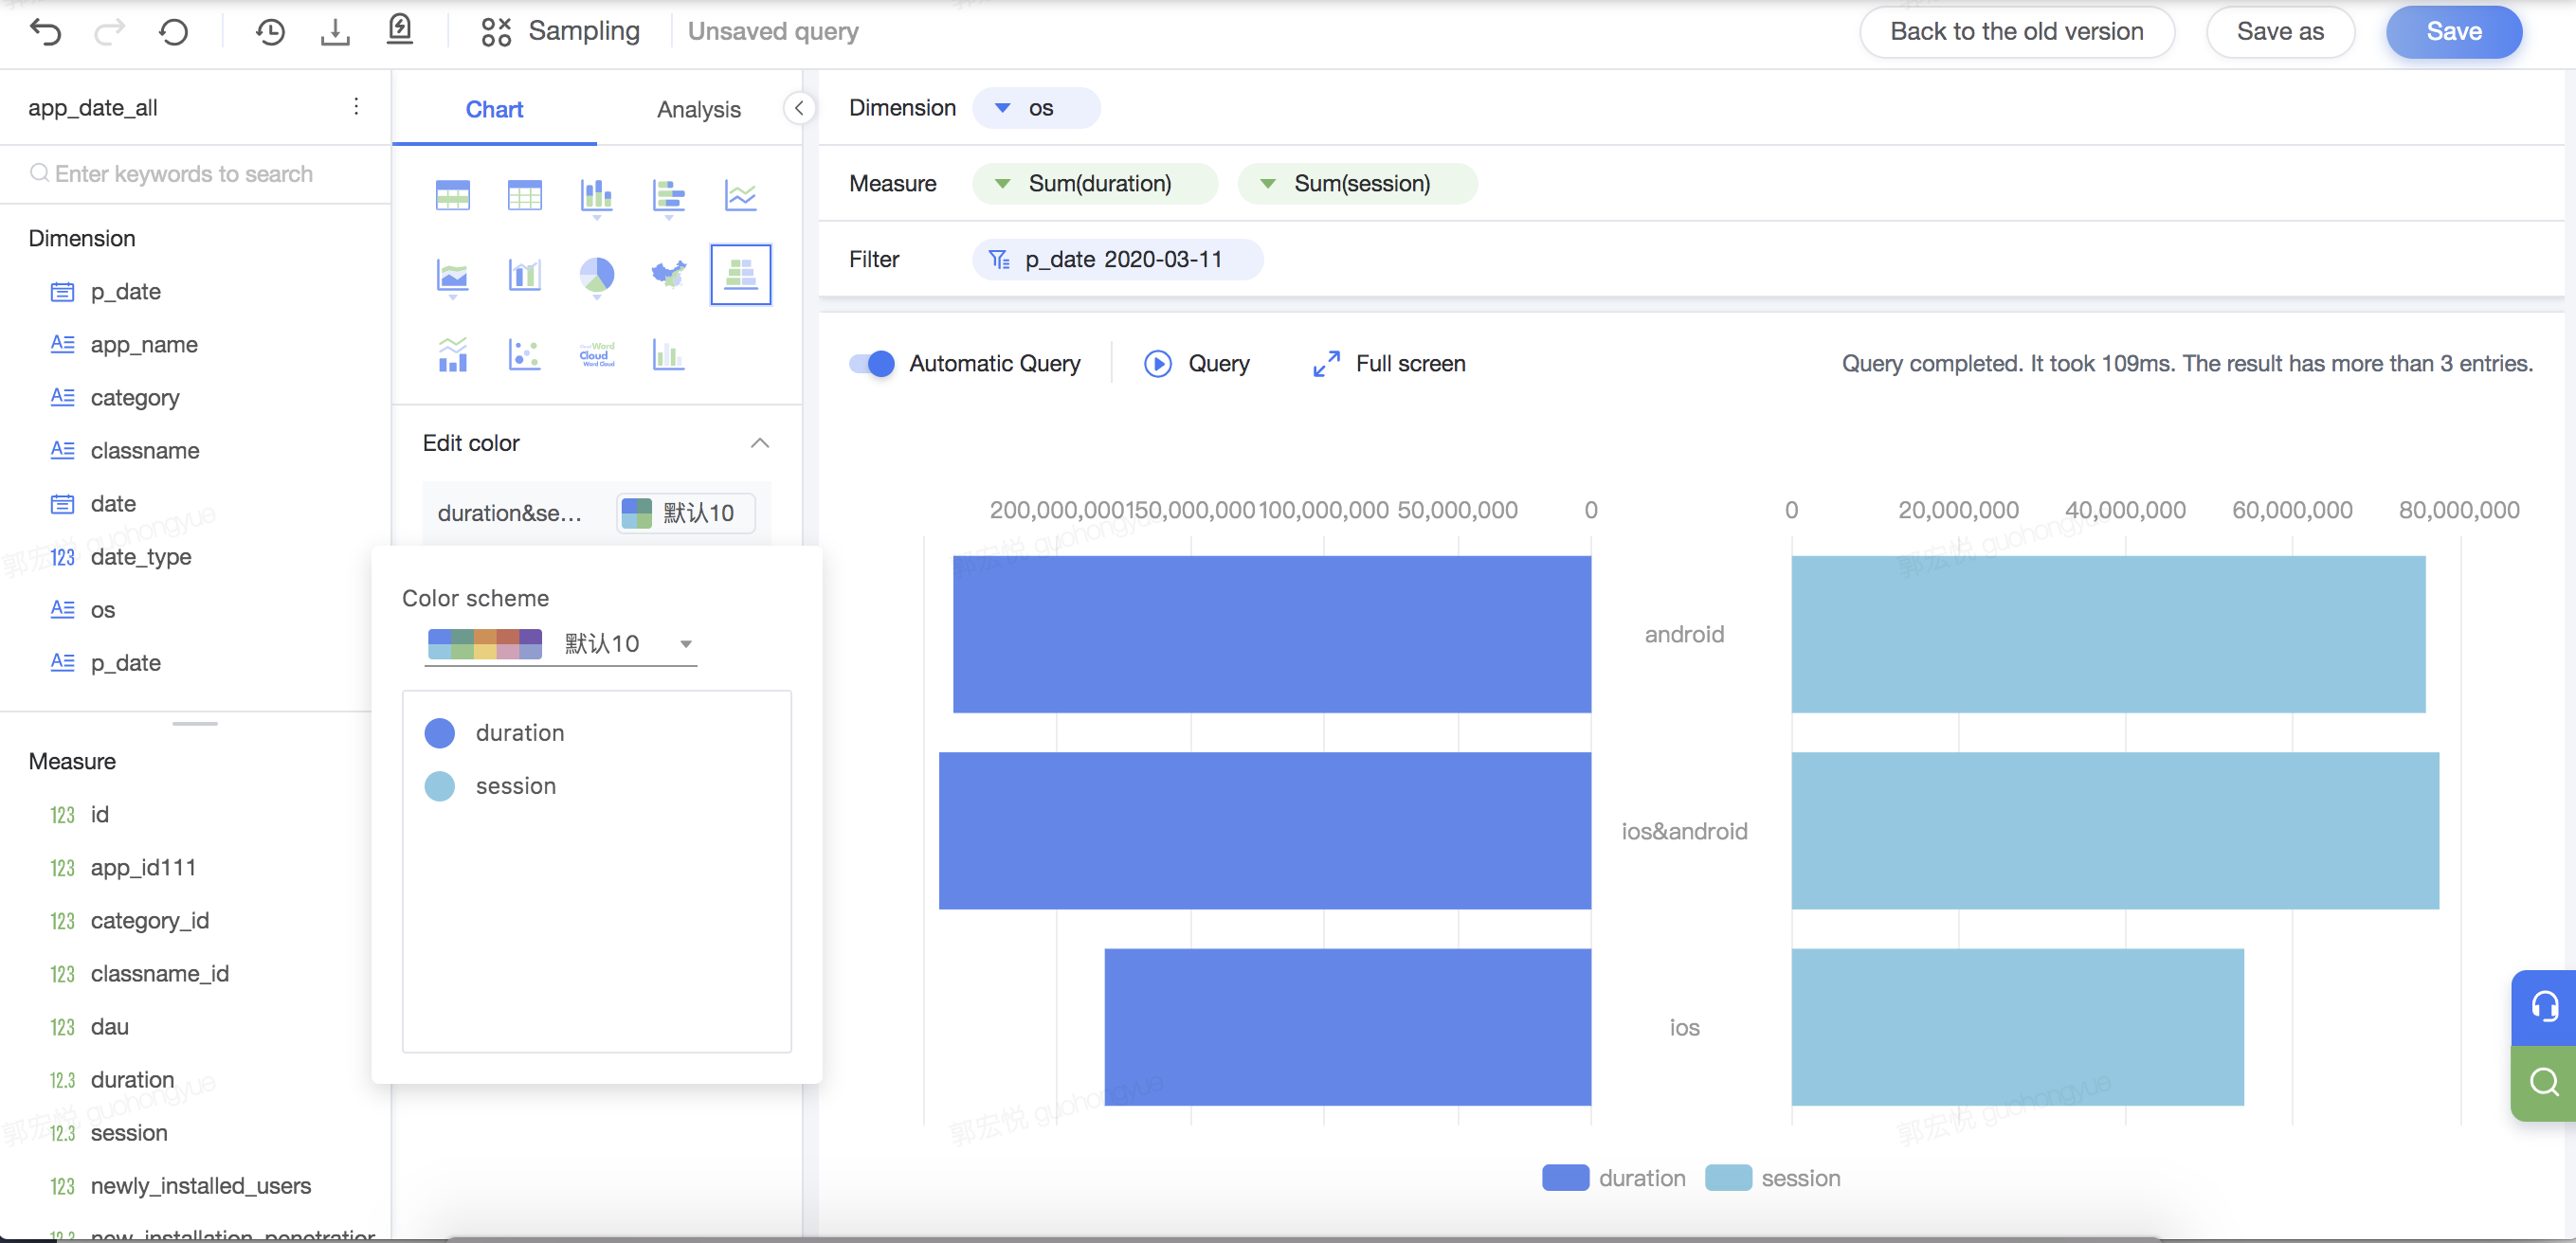Select the app_id111 measure field
This screenshot has width=2576, height=1243.
pyautogui.click(x=143, y=868)
